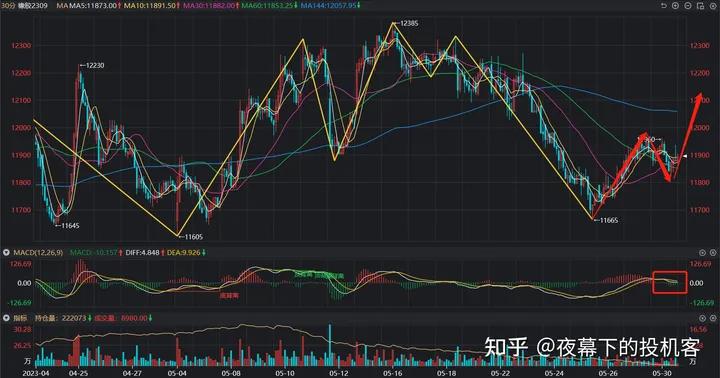Click the 成交量 8980.00 value
The width and height of the screenshot is (720, 378).
tap(121, 318)
